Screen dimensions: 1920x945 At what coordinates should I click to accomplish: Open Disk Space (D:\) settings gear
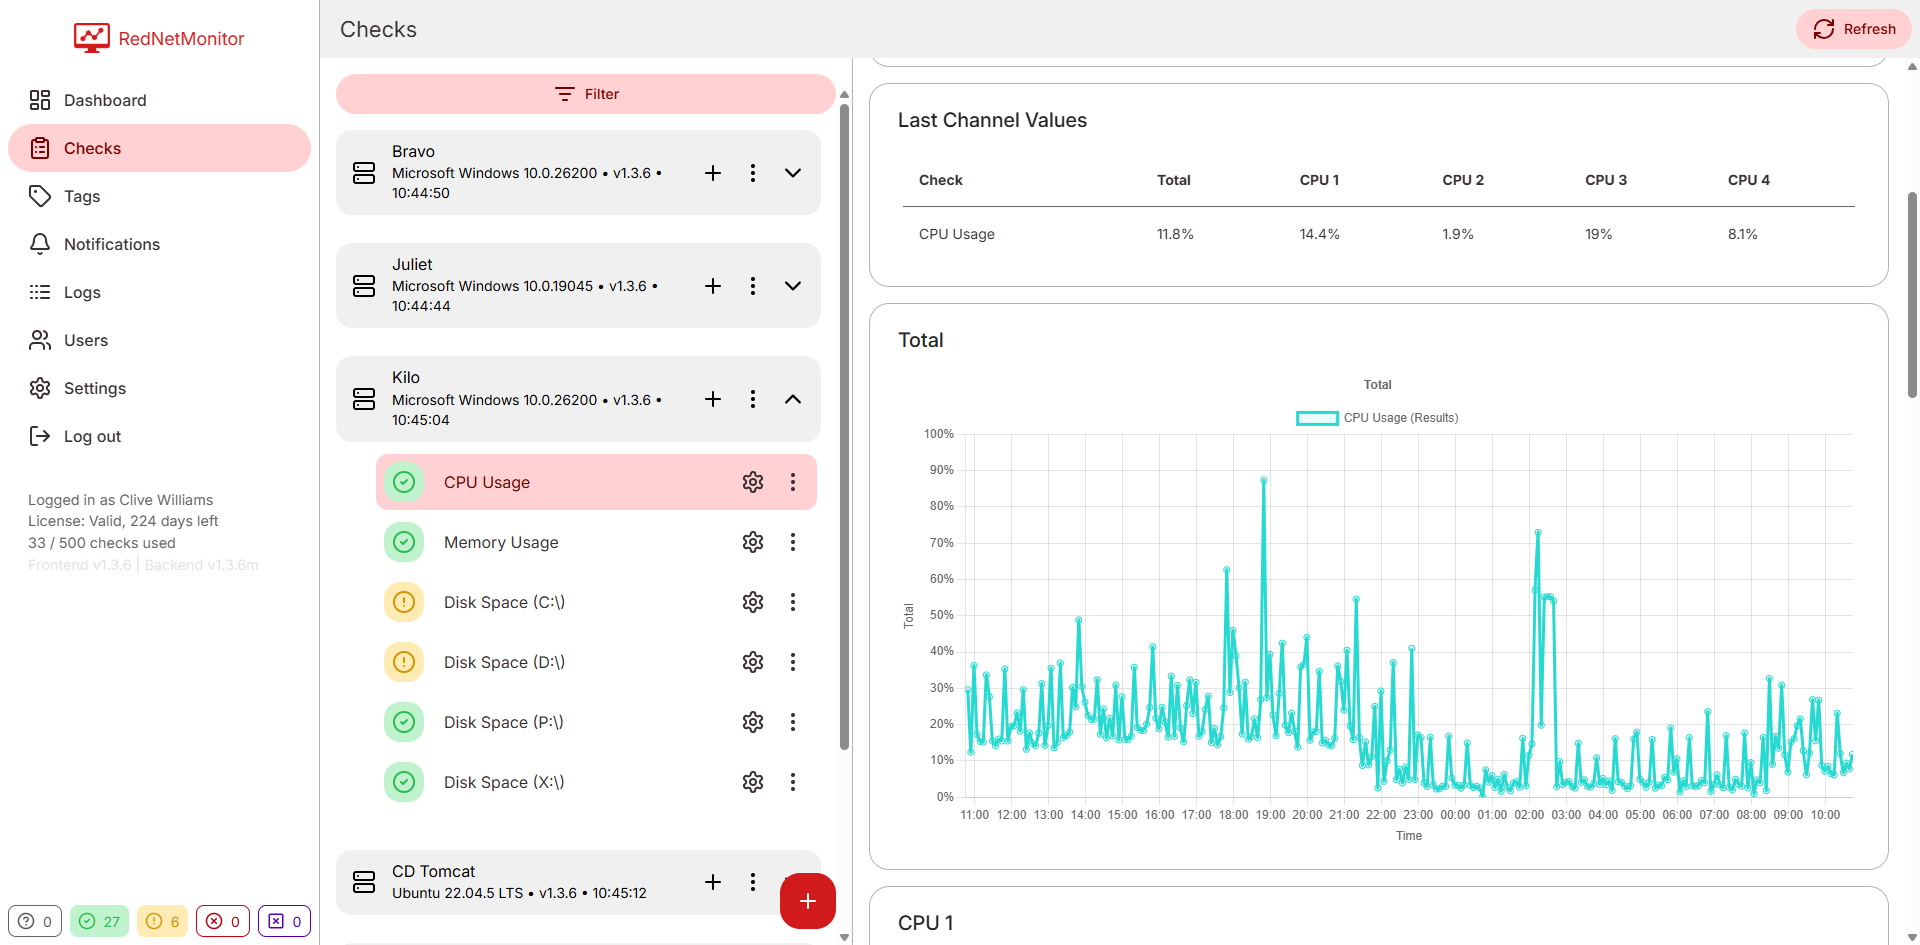pyautogui.click(x=753, y=662)
